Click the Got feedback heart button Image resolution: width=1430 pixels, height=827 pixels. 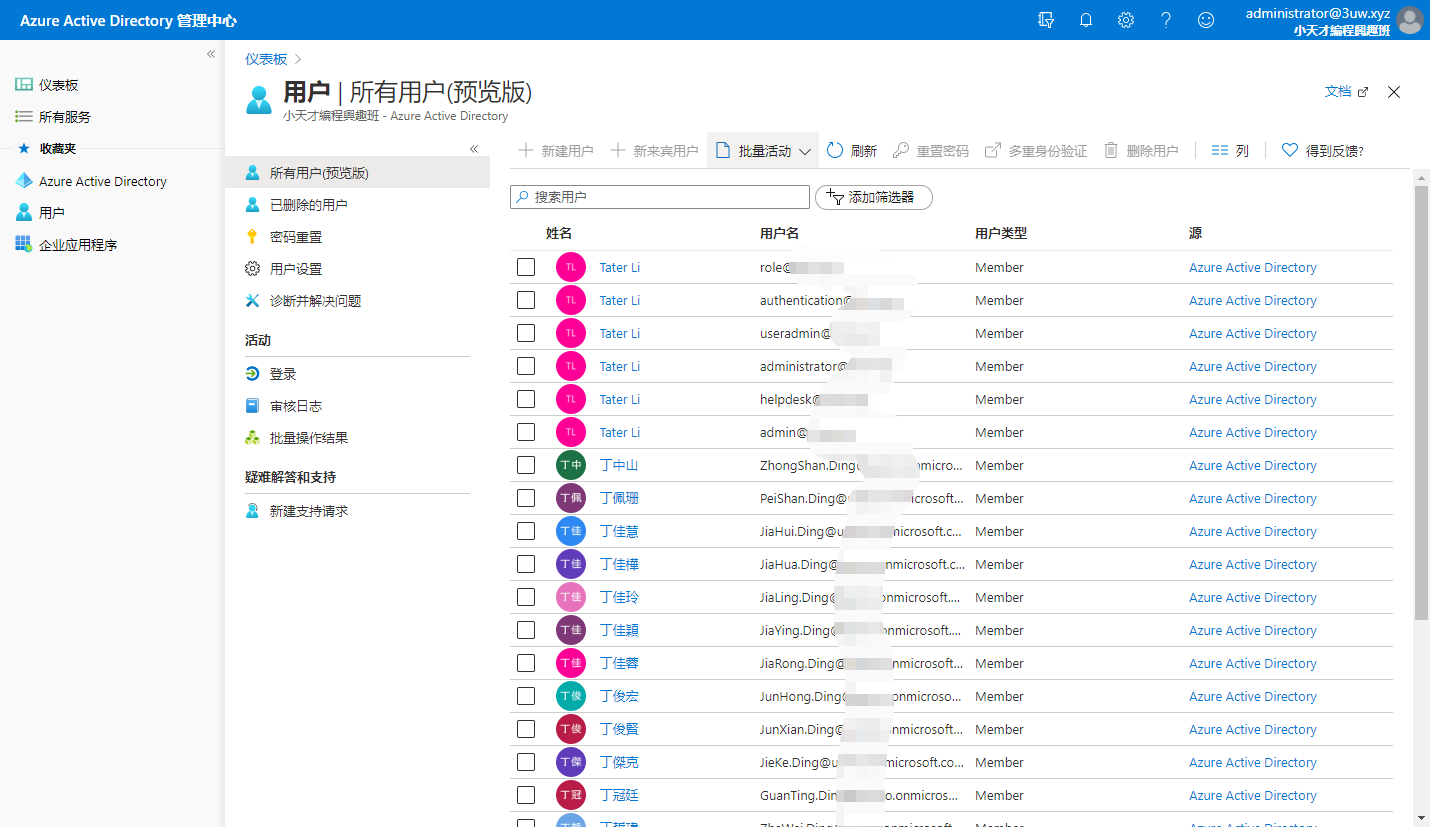point(1323,151)
